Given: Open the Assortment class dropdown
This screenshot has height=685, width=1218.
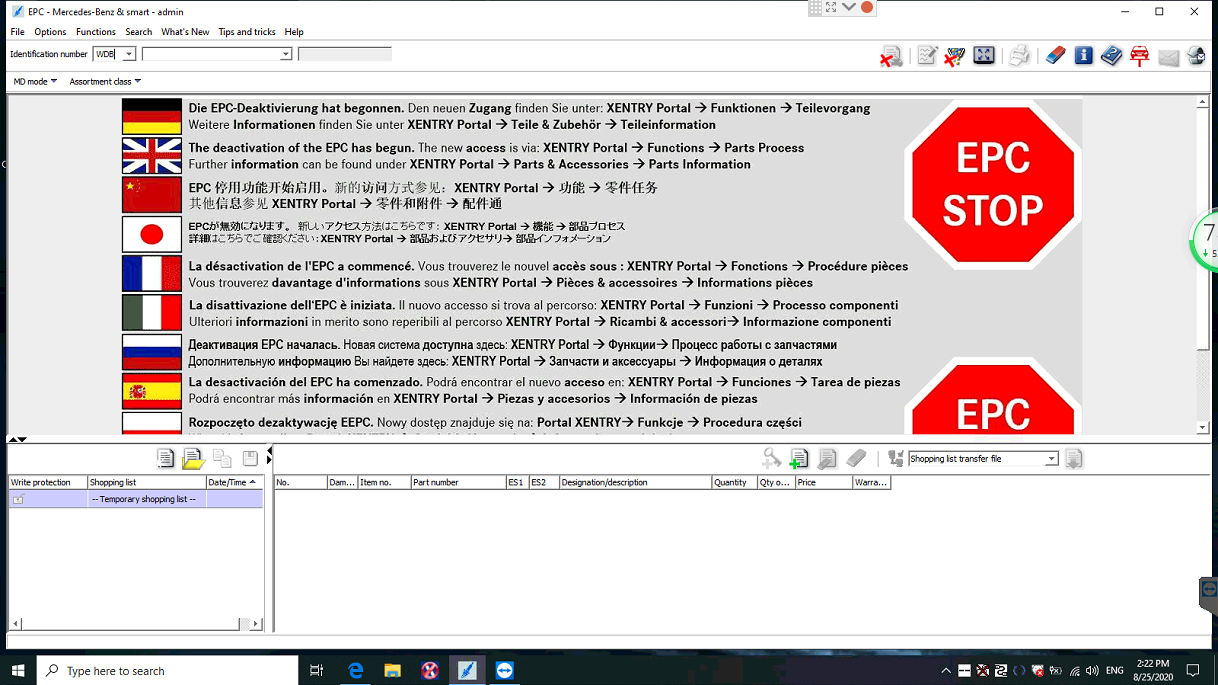Looking at the screenshot, I should pyautogui.click(x=105, y=82).
